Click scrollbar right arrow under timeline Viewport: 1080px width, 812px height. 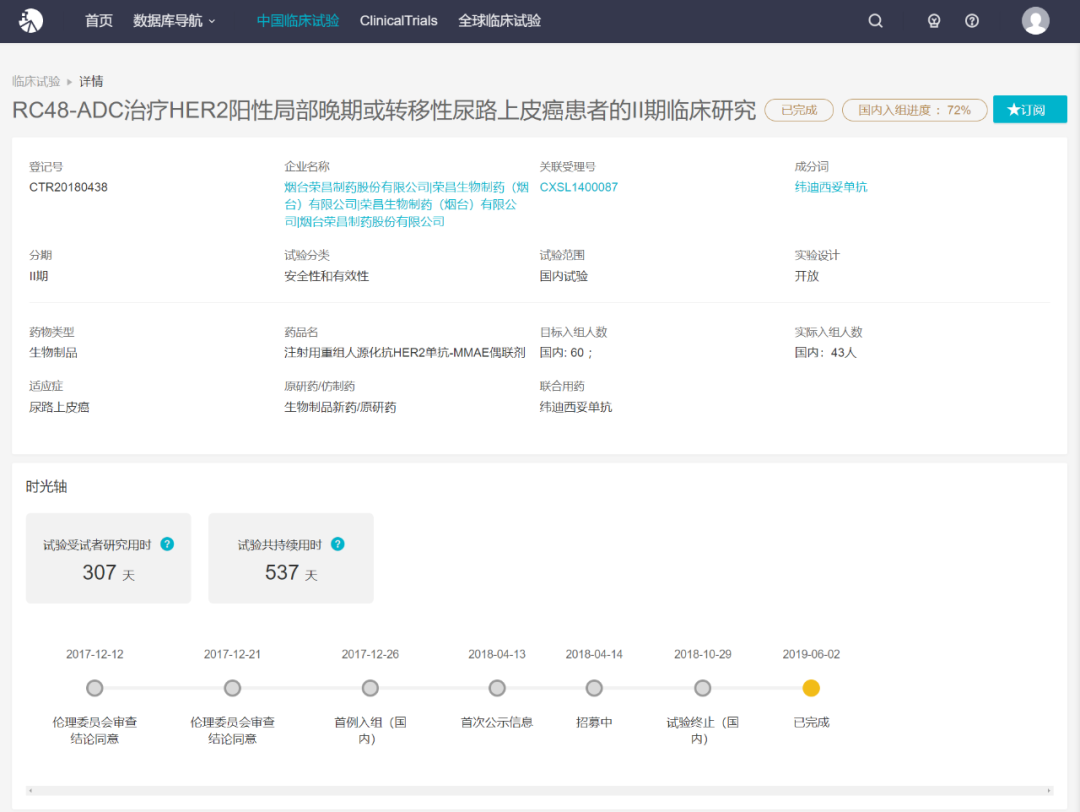1049,791
